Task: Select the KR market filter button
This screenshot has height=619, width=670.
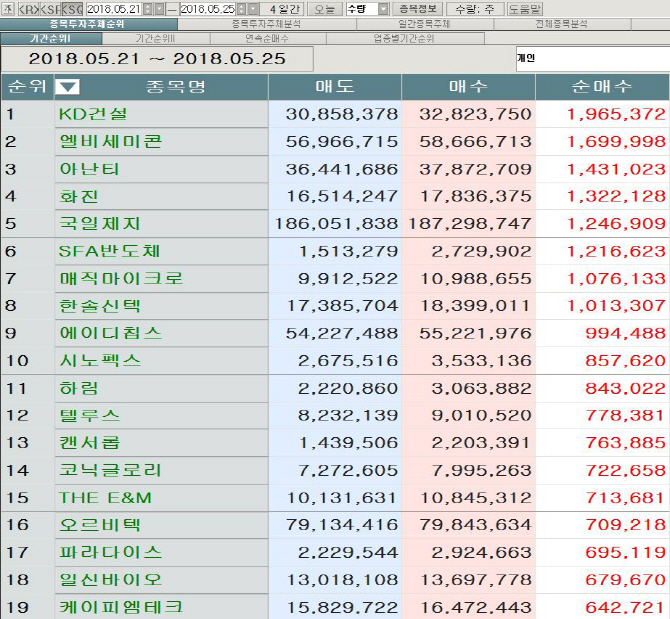Action: point(27,8)
